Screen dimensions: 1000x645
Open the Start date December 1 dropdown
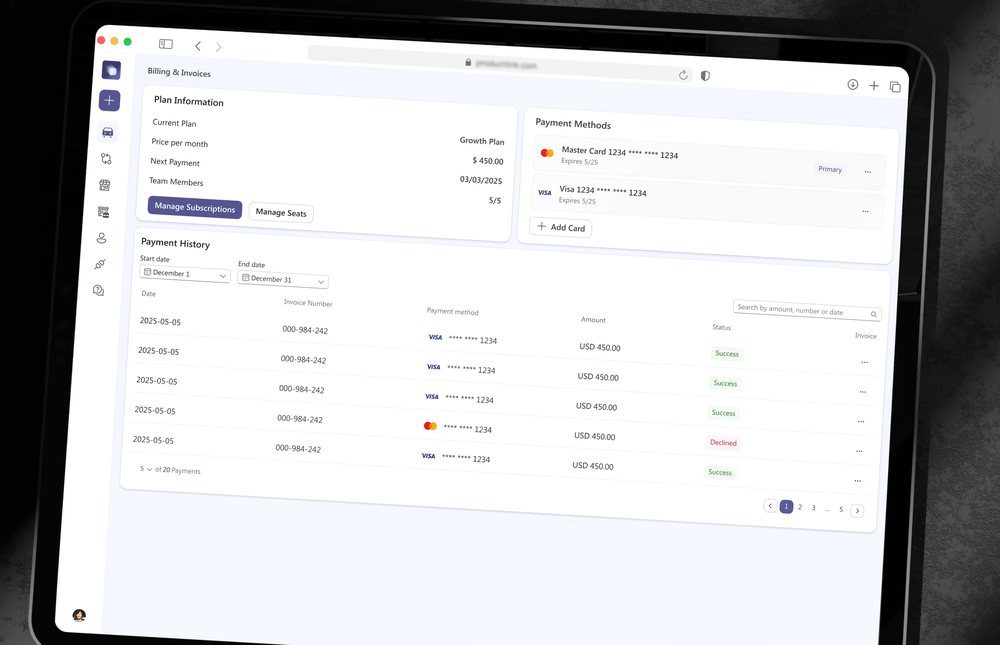click(x=184, y=274)
